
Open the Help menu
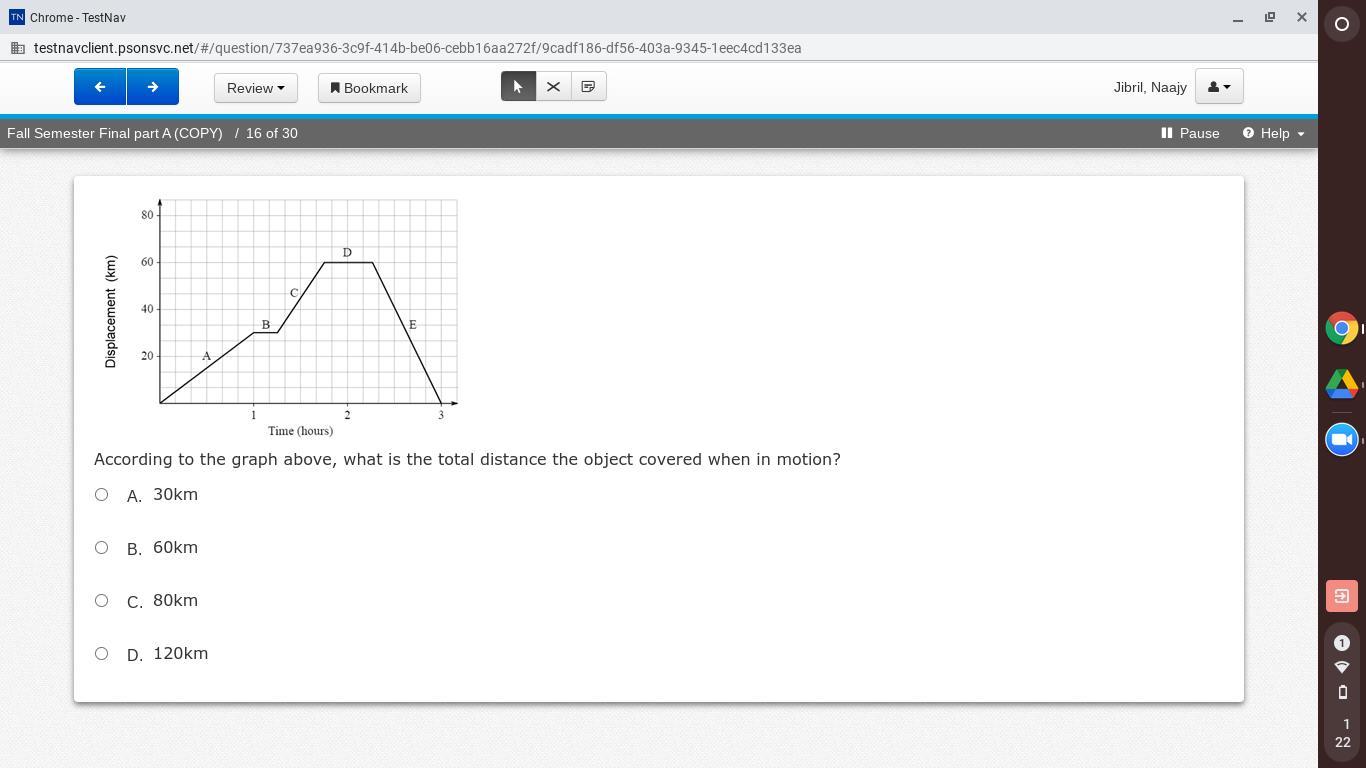[x=1273, y=133]
